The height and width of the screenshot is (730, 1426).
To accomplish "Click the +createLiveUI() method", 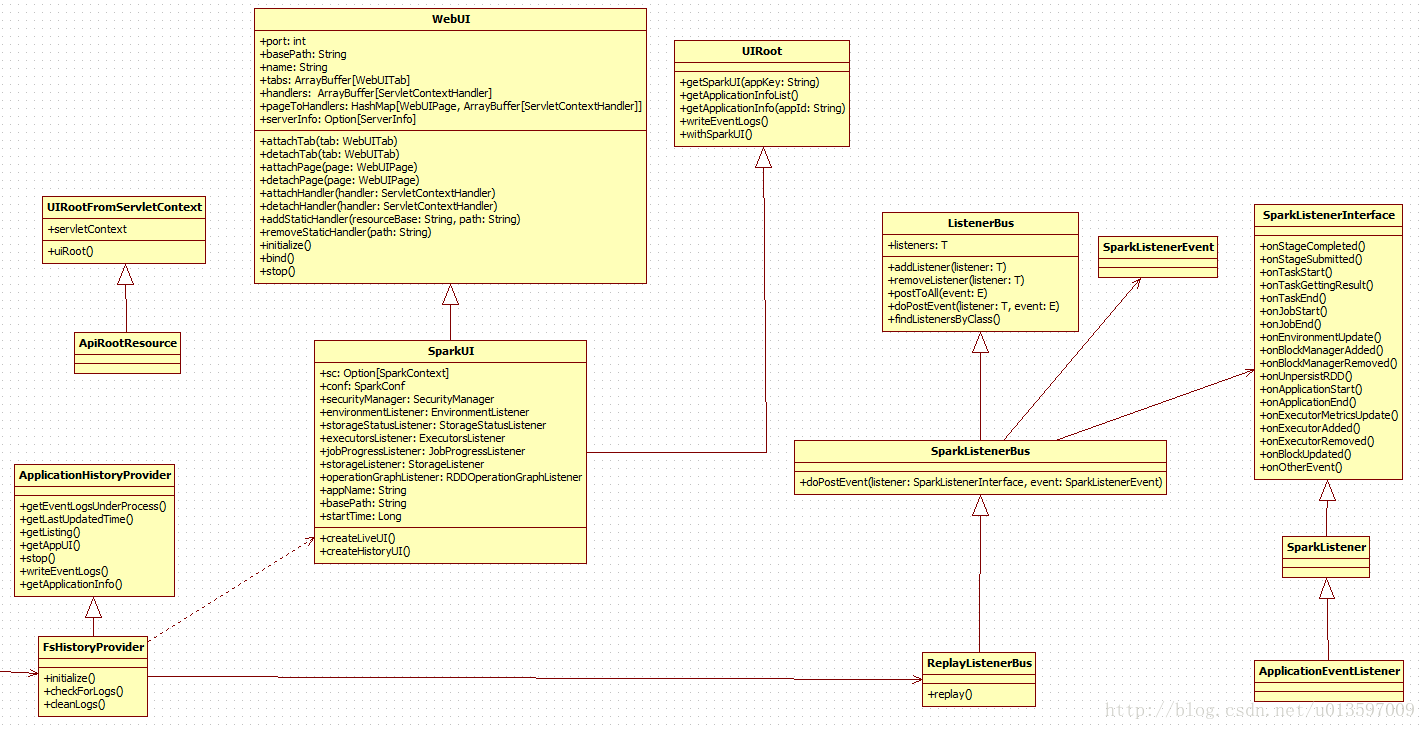I will click(x=357, y=538).
